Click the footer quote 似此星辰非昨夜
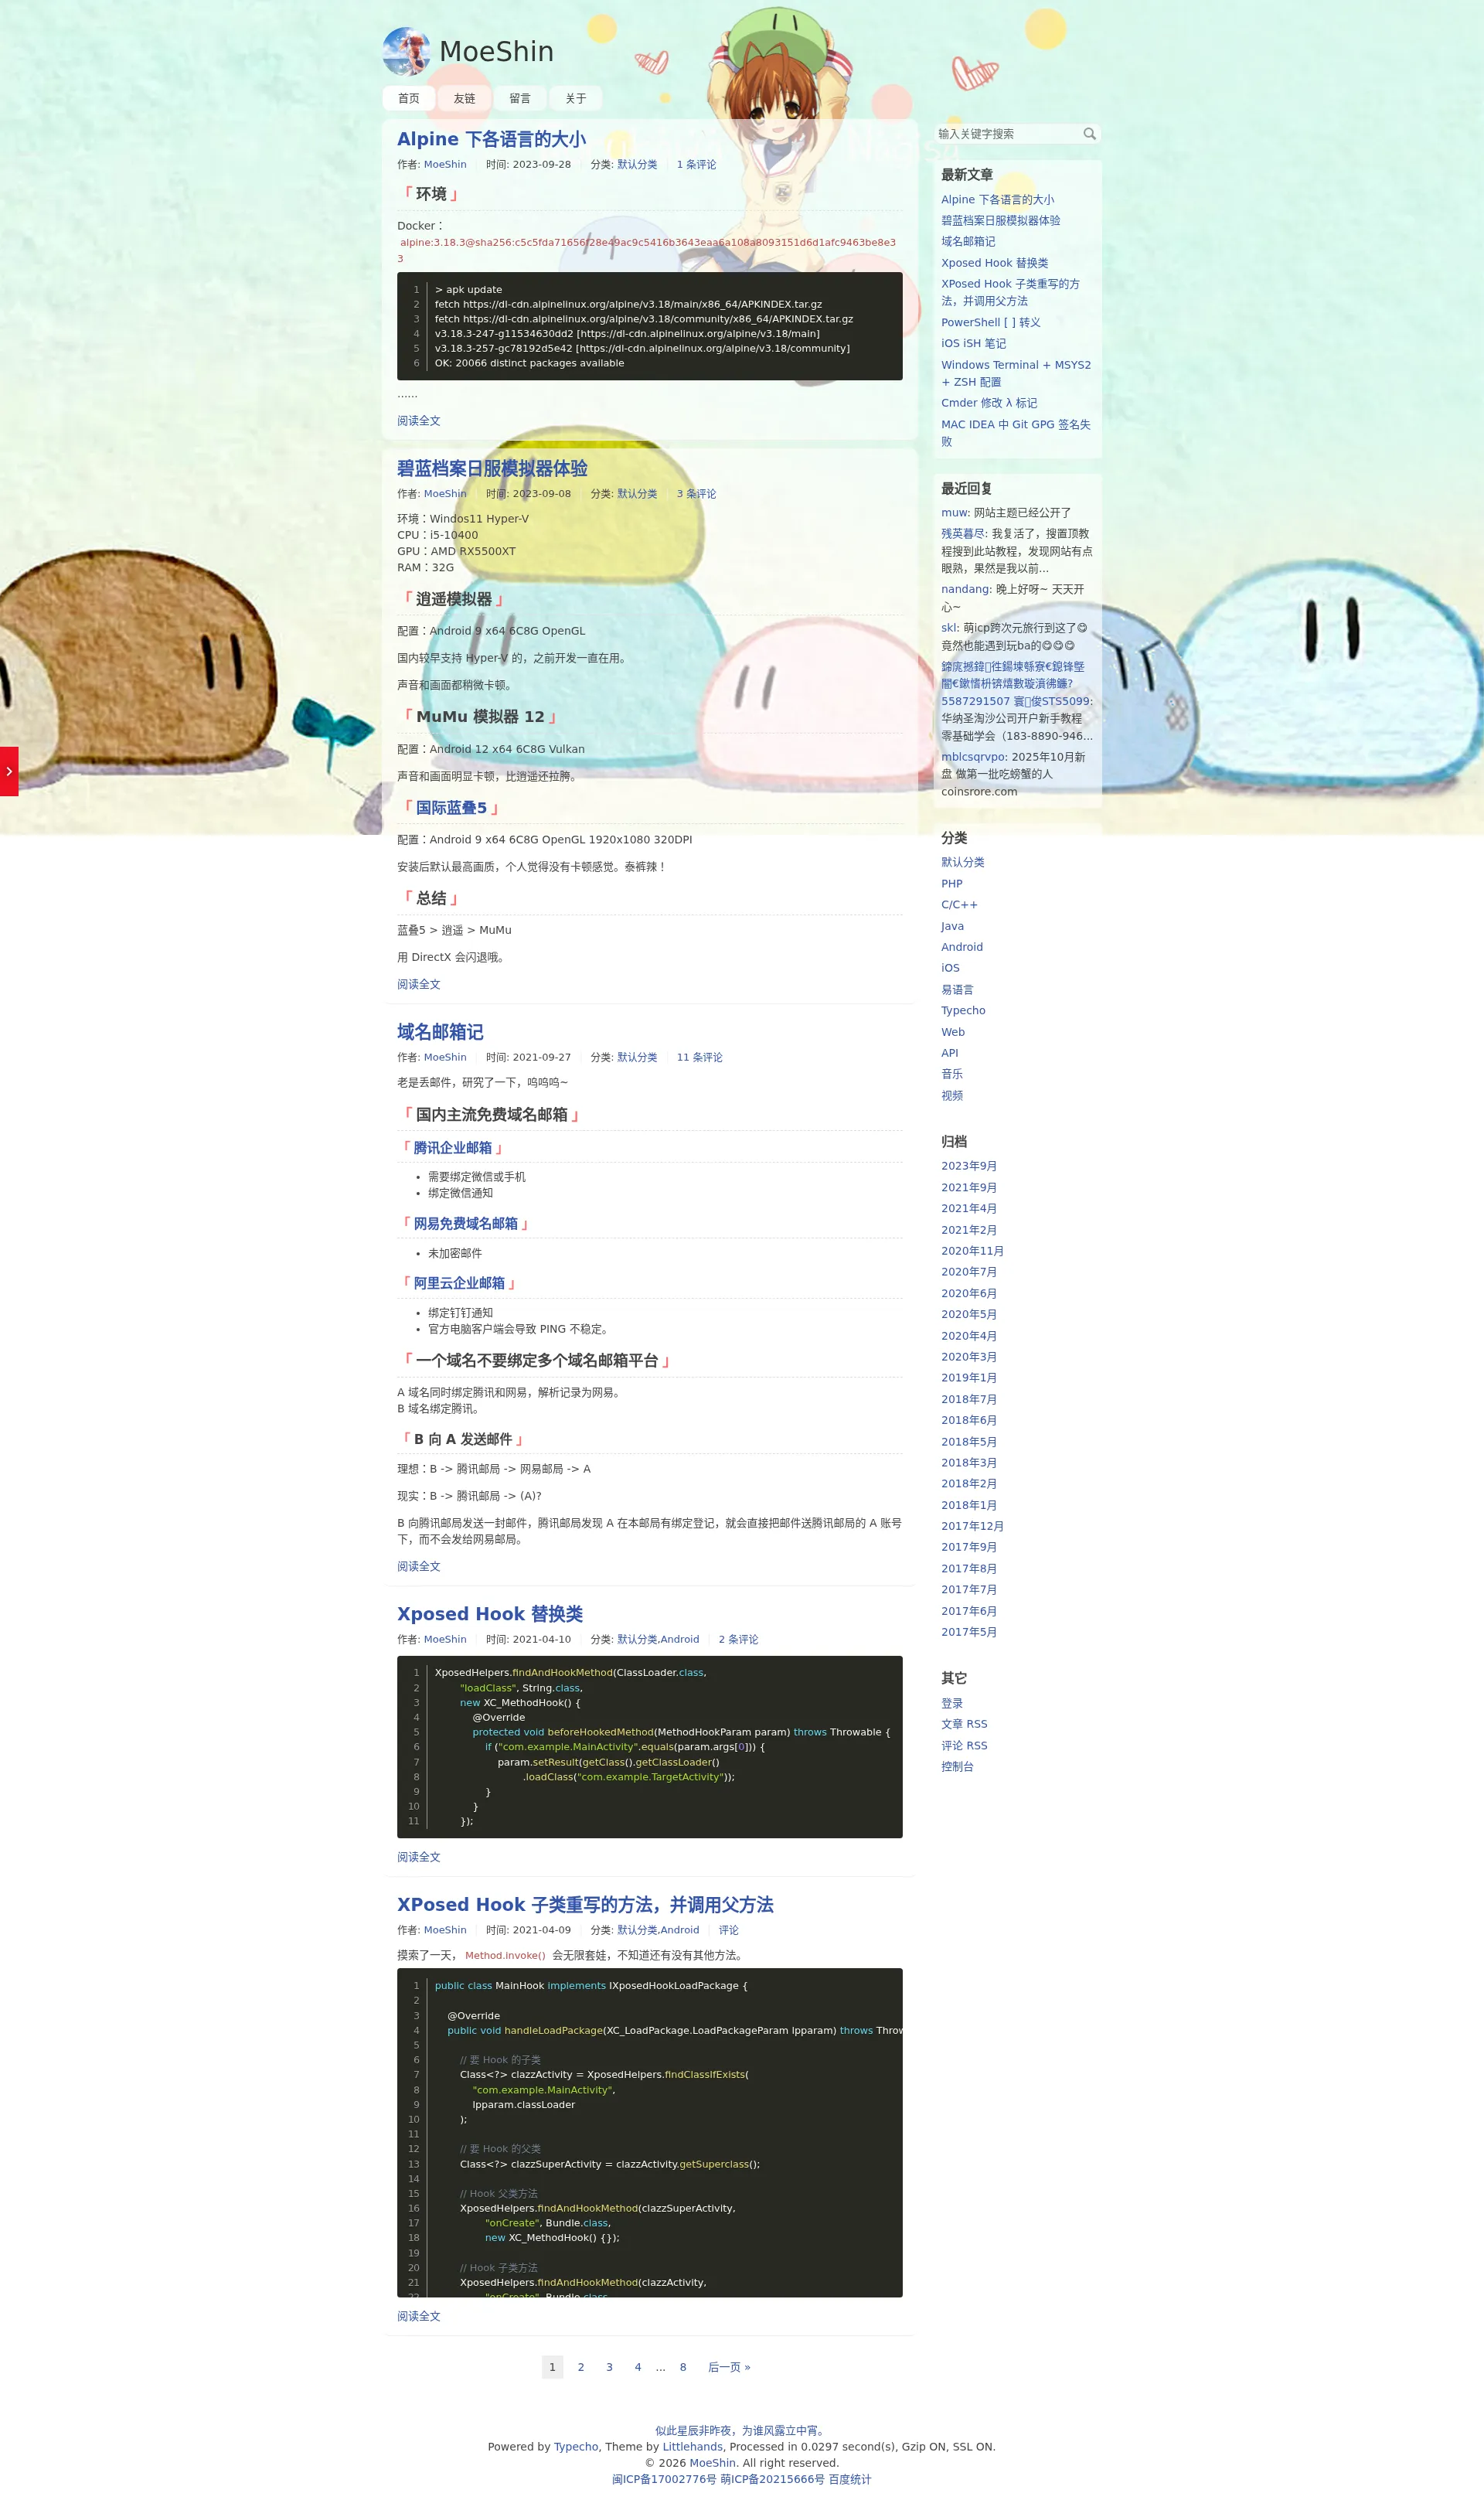The height and width of the screenshot is (2500, 1484). click(x=741, y=2431)
